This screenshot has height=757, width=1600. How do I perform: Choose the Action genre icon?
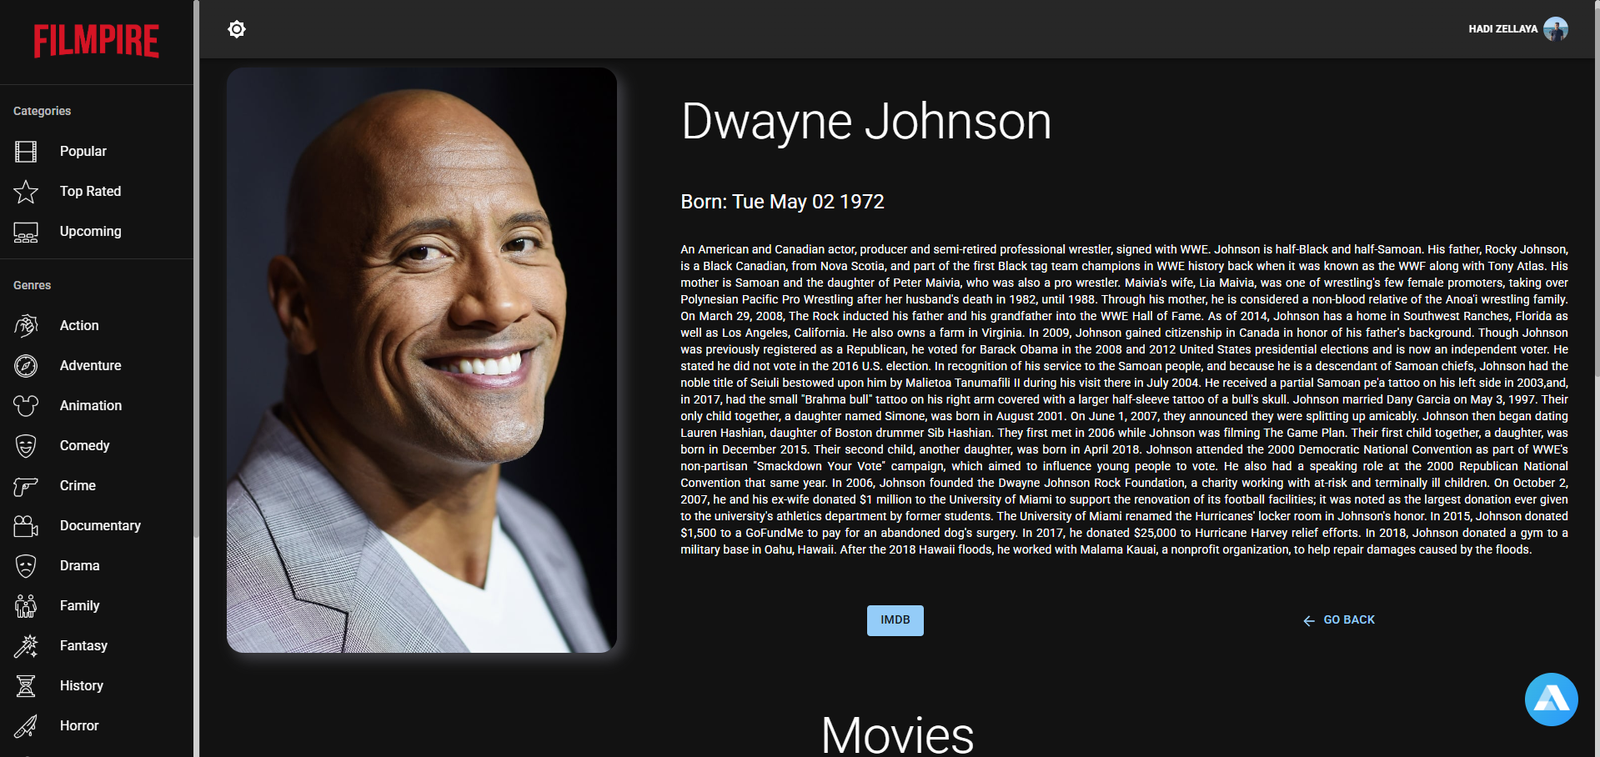26,326
